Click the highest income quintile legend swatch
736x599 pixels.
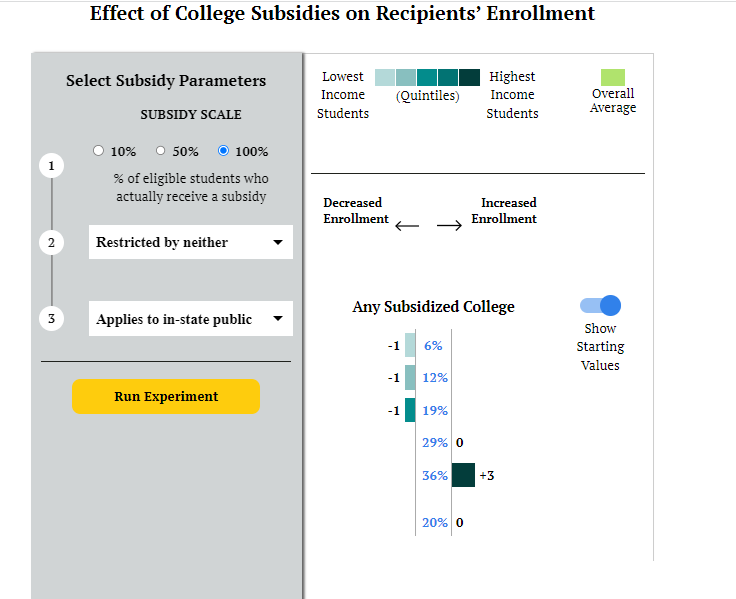pos(470,77)
